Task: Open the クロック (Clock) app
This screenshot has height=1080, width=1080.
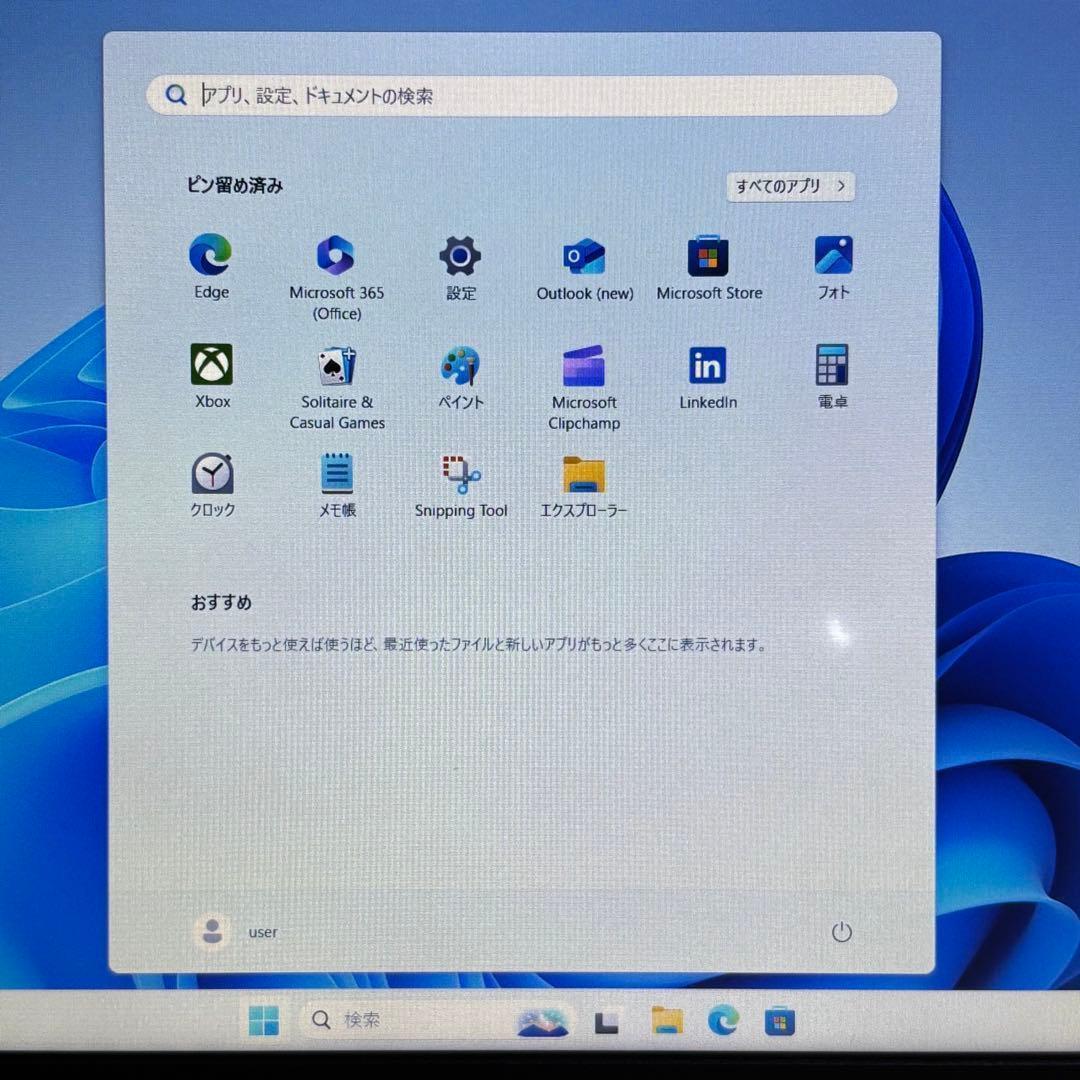Action: [211, 472]
